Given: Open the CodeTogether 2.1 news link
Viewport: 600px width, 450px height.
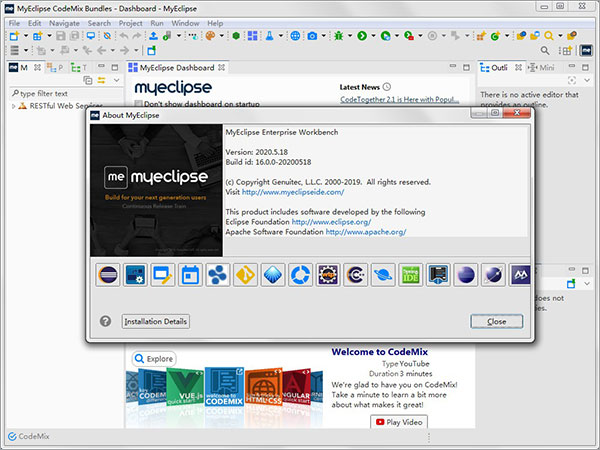Looking at the screenshot, I should click(399, 99).
